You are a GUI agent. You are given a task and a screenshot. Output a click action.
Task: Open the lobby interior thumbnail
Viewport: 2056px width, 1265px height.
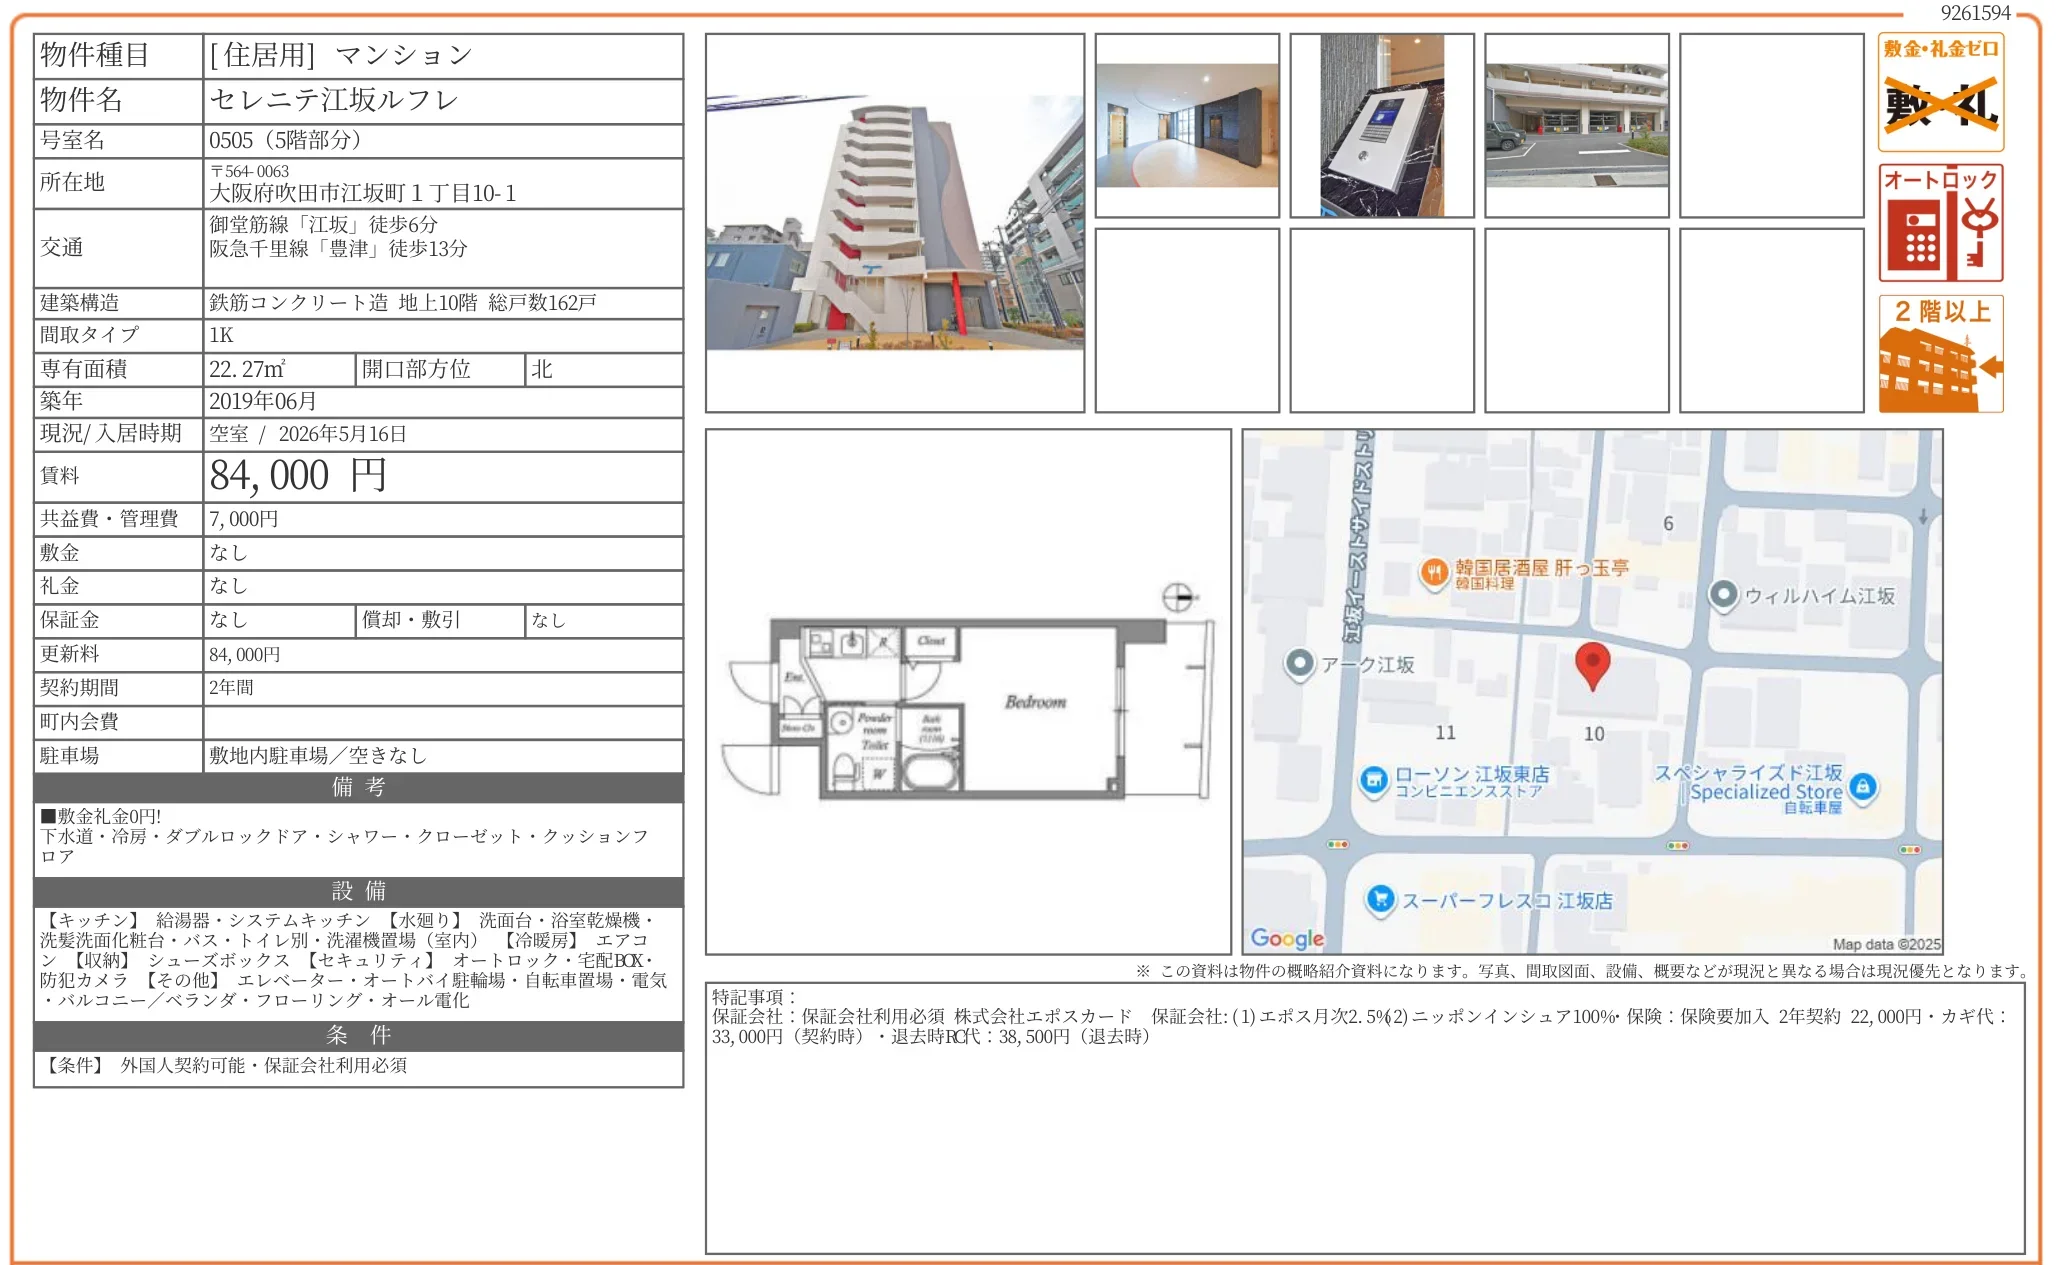click(x=1187, y=126)
